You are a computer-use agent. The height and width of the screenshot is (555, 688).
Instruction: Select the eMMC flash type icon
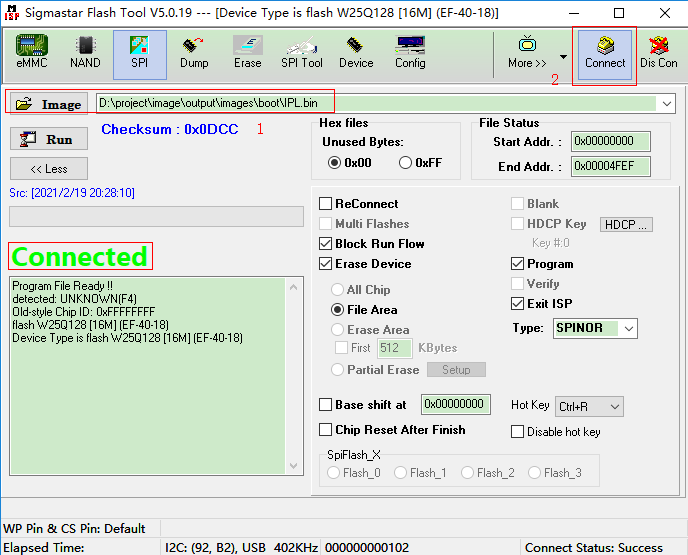click(x=32, y=52)
